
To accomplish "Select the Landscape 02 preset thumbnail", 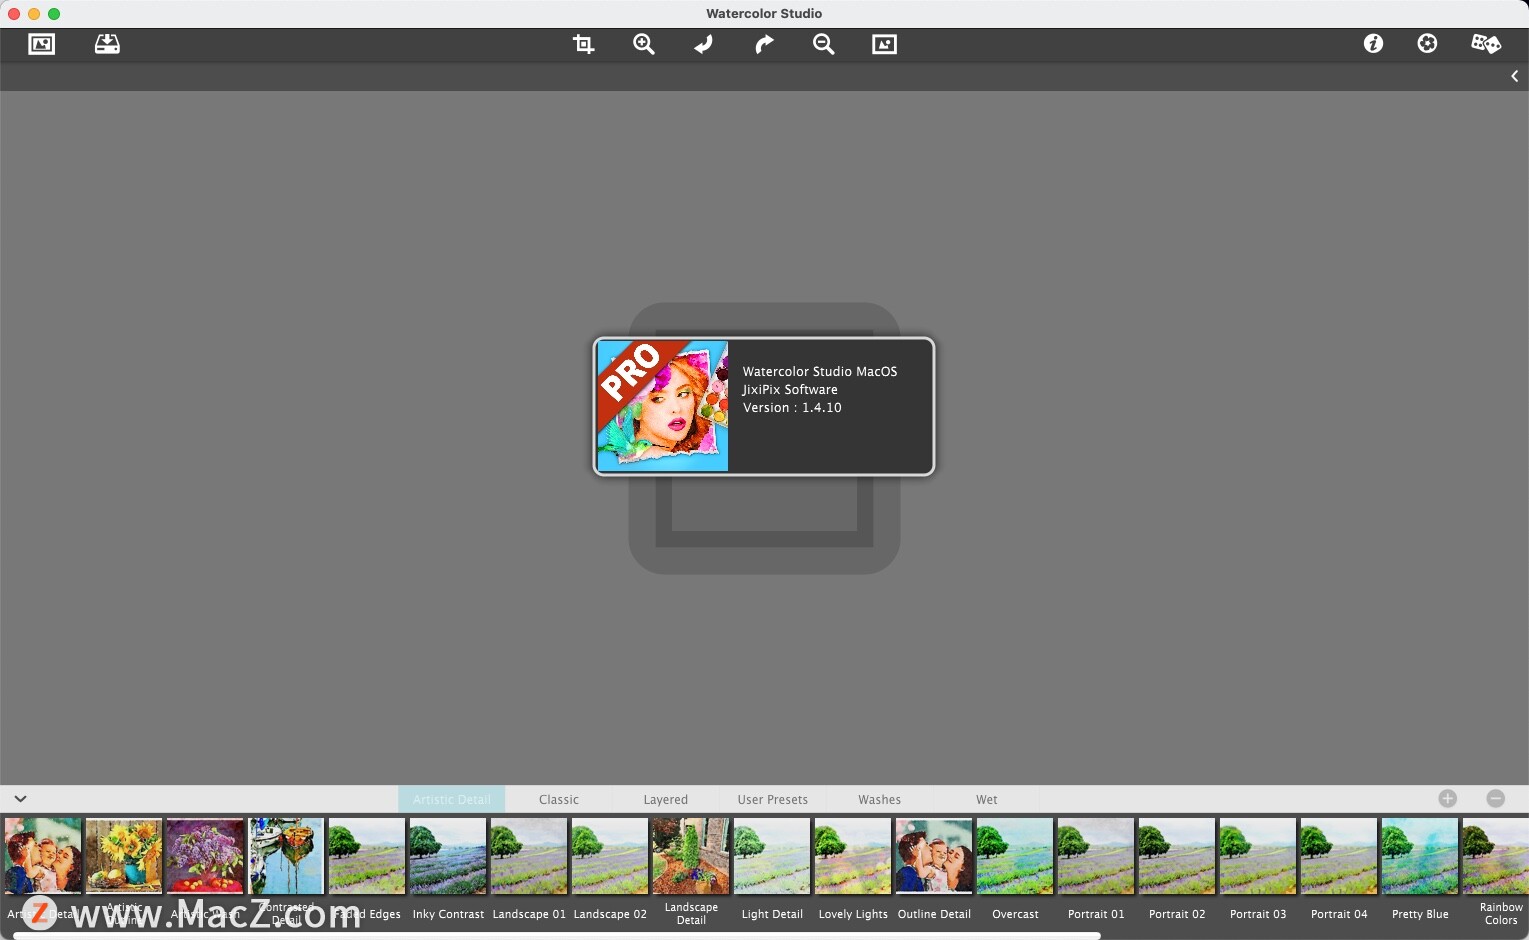I will pyautogui.click(x=610, y=856).
